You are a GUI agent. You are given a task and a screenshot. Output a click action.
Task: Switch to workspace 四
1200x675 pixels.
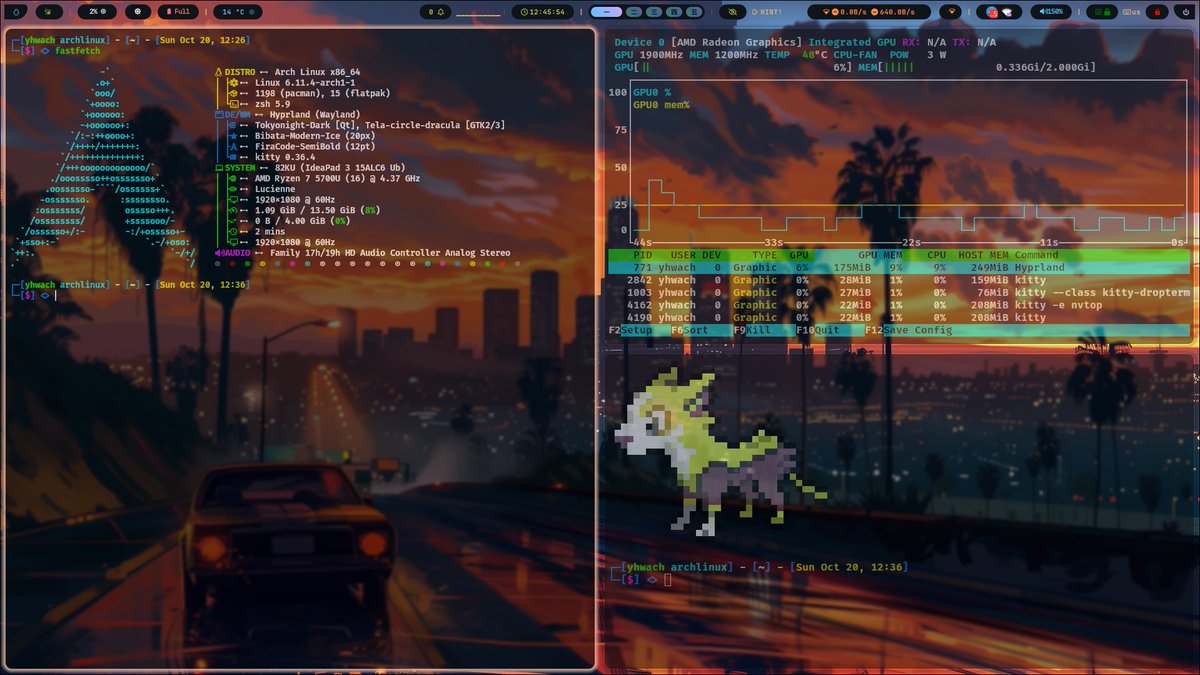[674, 11]
